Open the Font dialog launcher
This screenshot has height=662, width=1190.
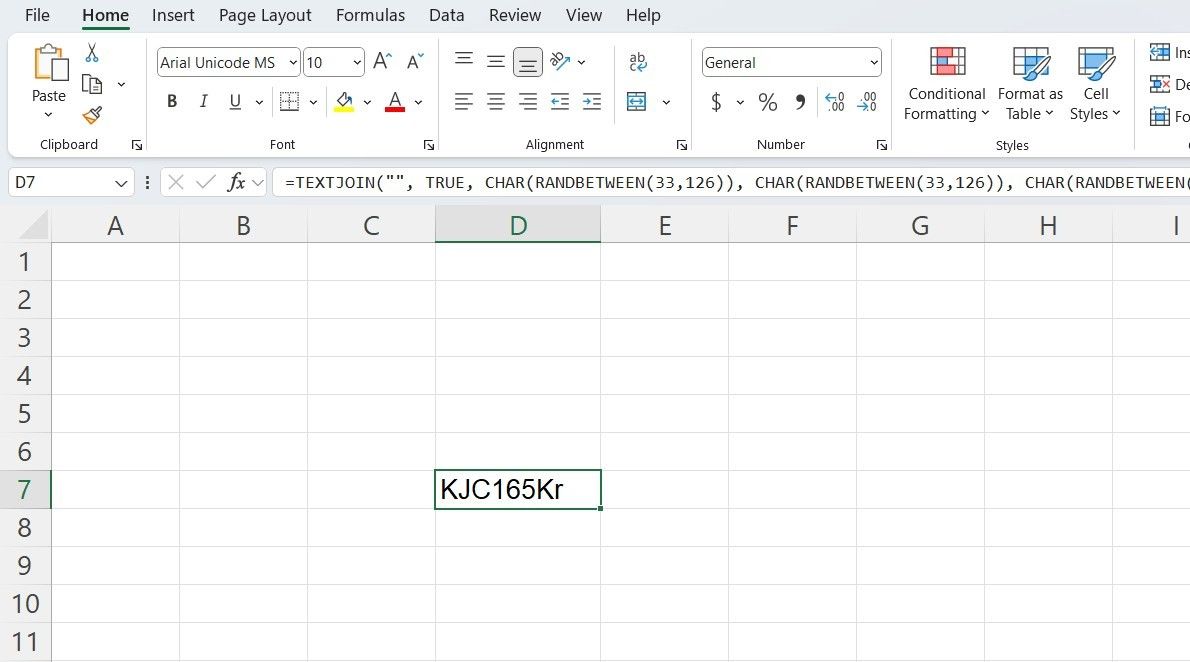(430, 144)
